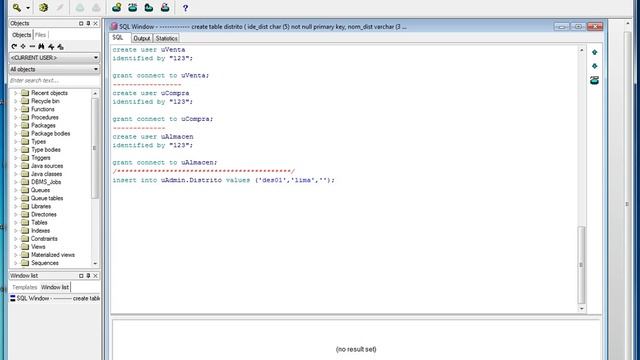Click the binoculars find icon in Objects panel
Viewport: 640px width, 360px height.
41,47
